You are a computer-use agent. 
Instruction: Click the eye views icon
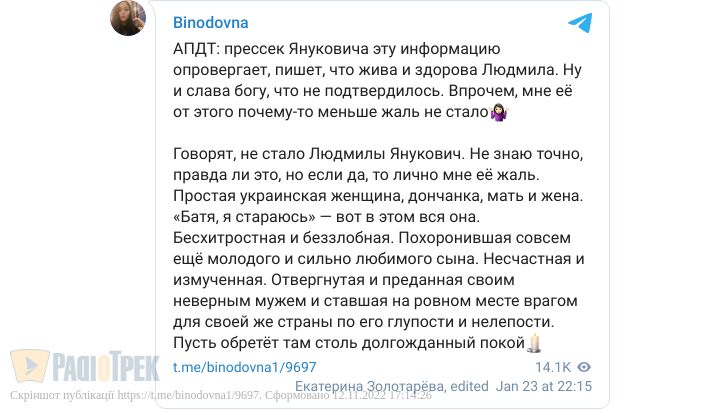(x=584, y=367)
